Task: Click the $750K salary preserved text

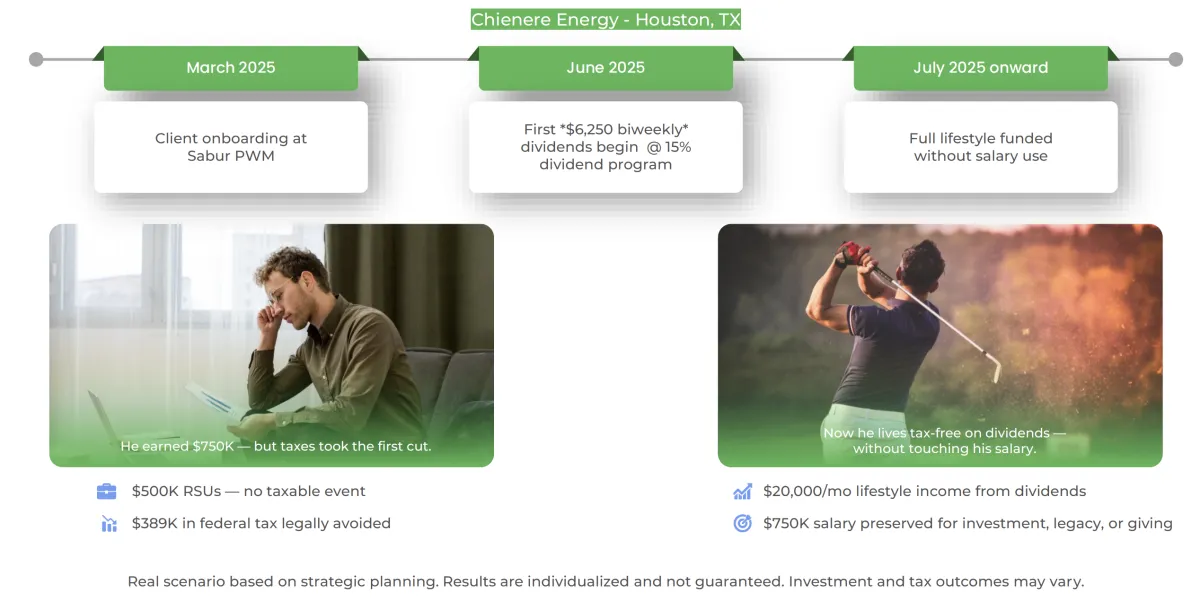Action: [967, 523]
